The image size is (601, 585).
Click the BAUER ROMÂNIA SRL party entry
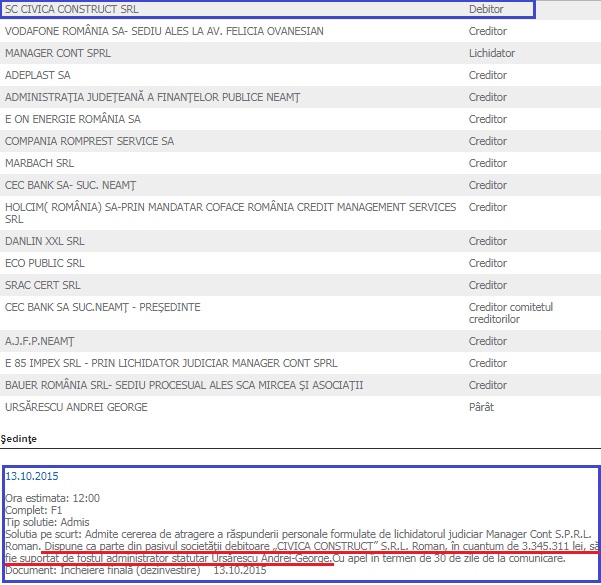(184, 385)
